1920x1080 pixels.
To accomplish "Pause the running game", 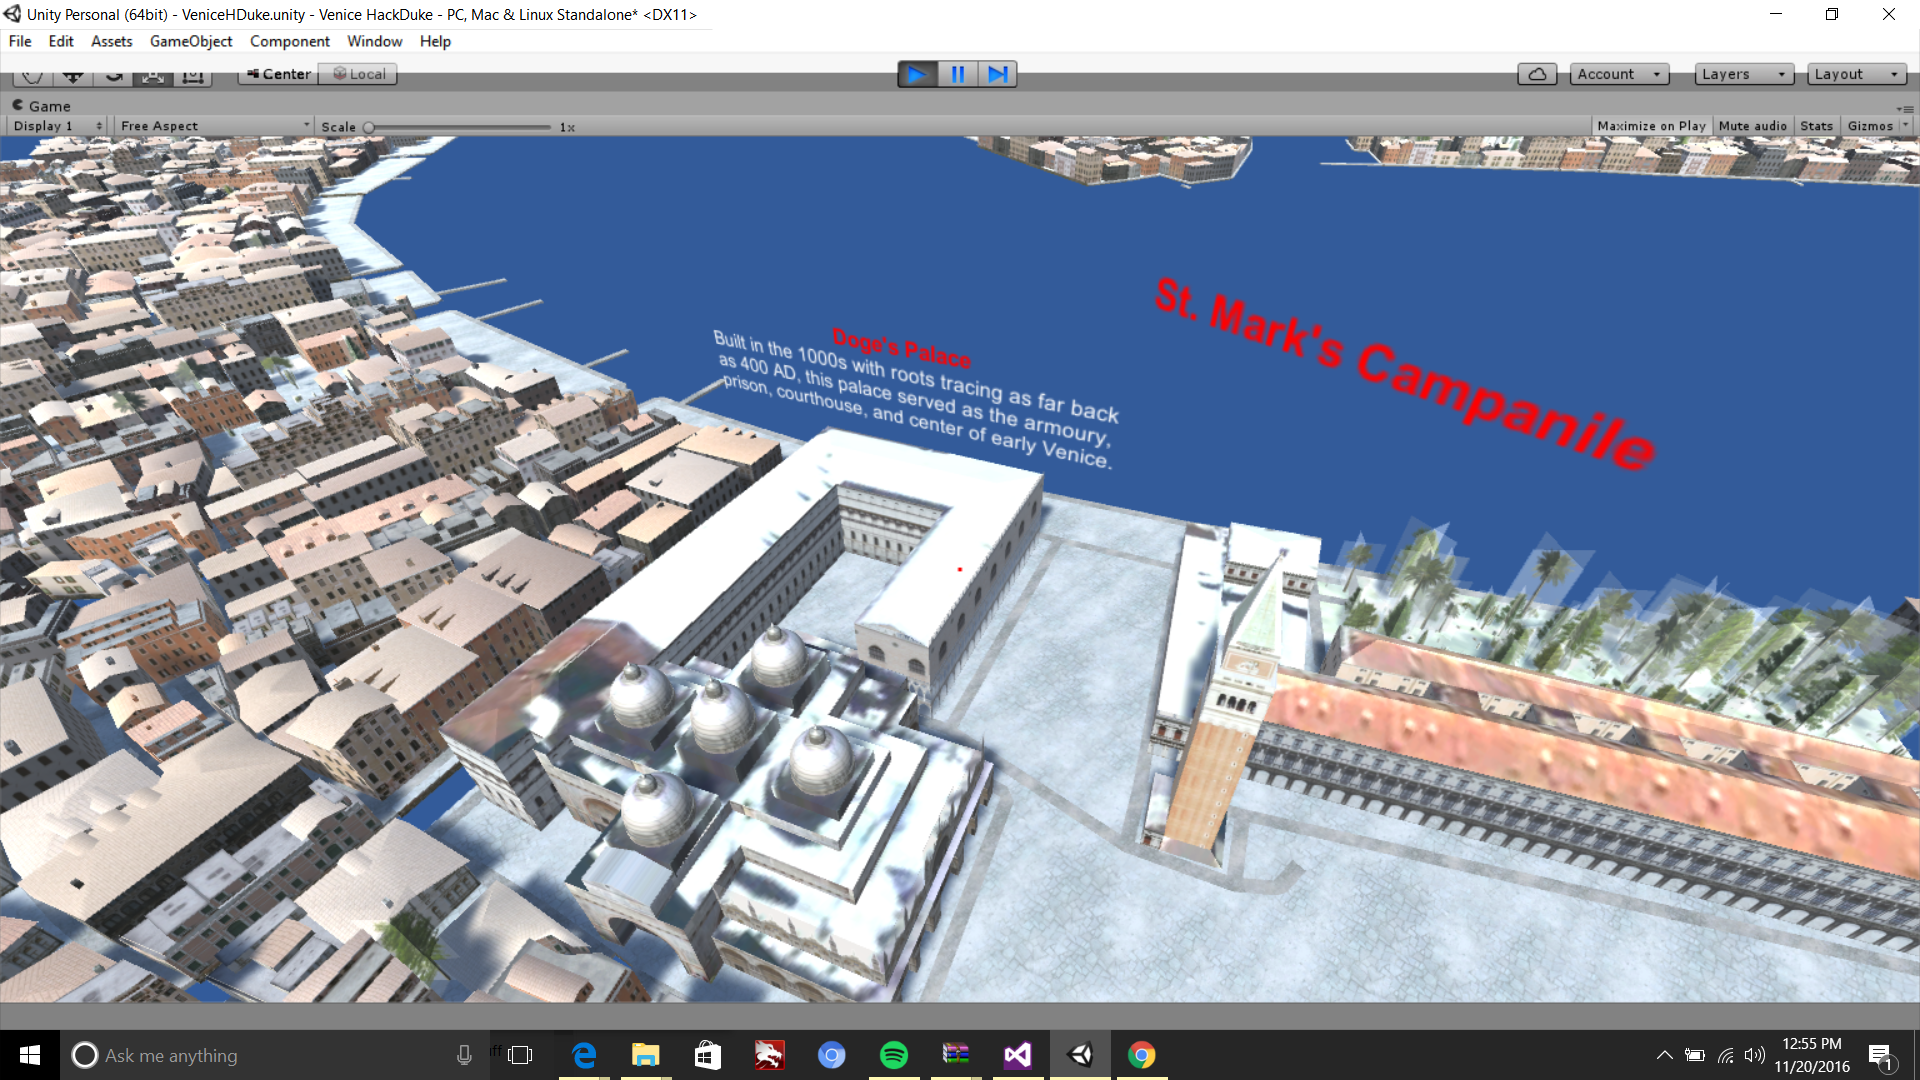I will [957, 74].
